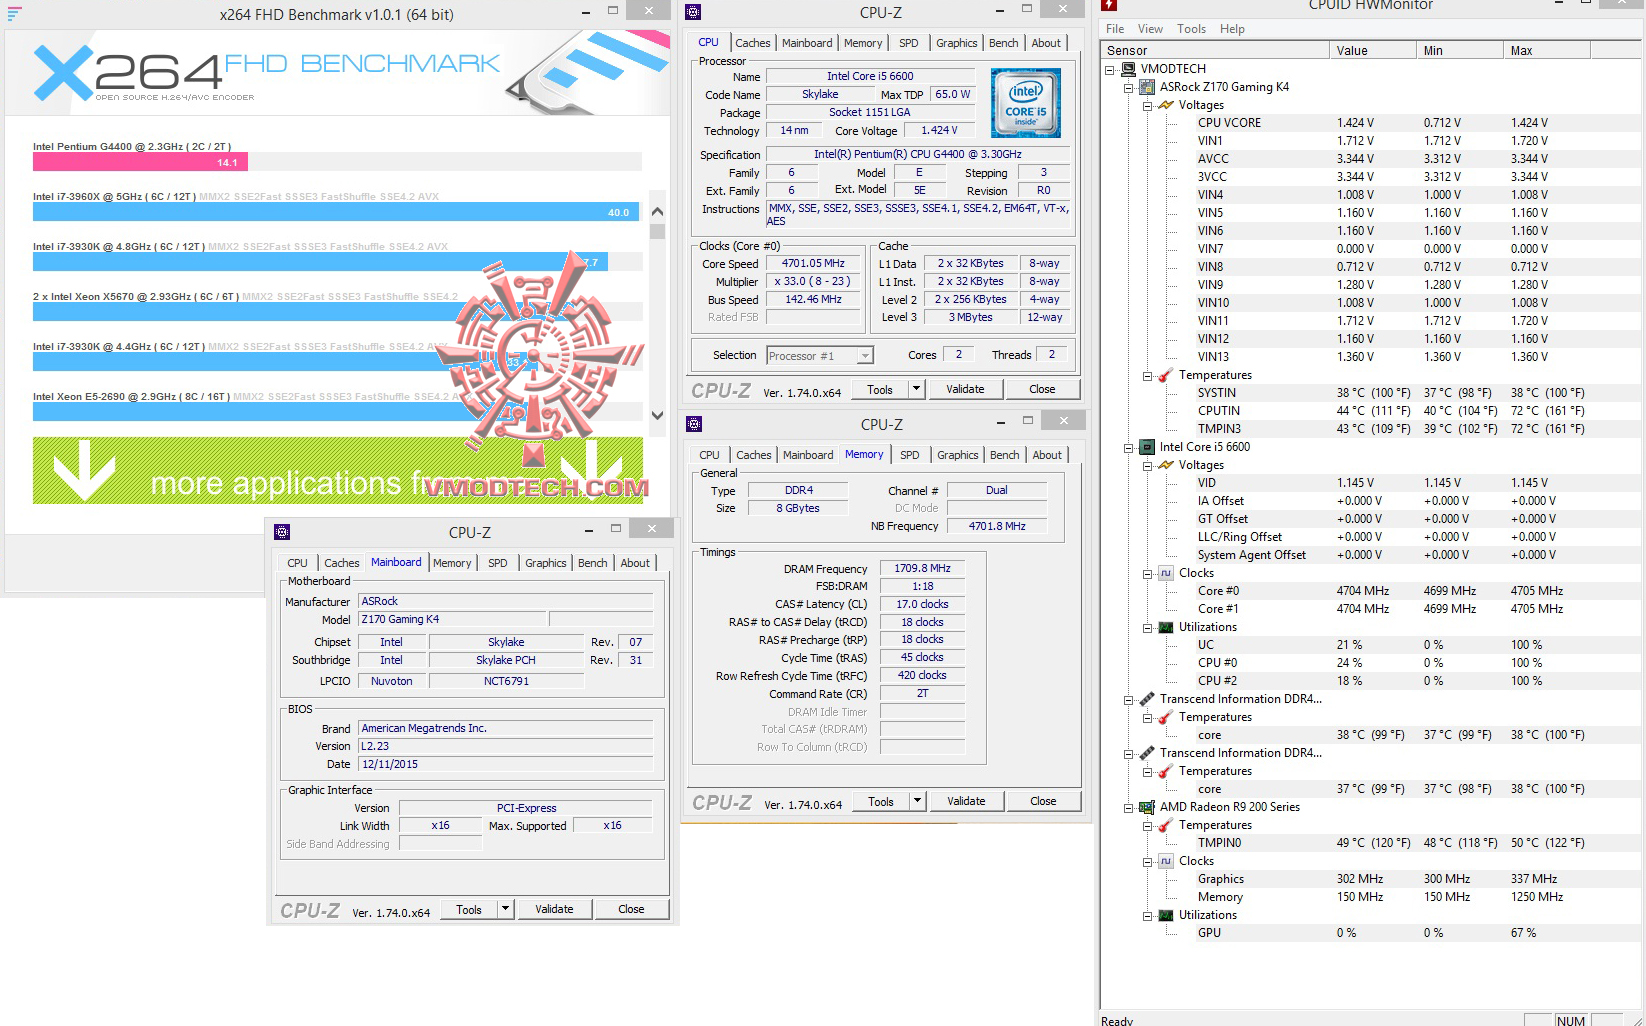The width and height of the screenshot is (1646, 1026).
Task: Click the Intel Core i5 6600 processor icon
Action: click(1147, 447)
